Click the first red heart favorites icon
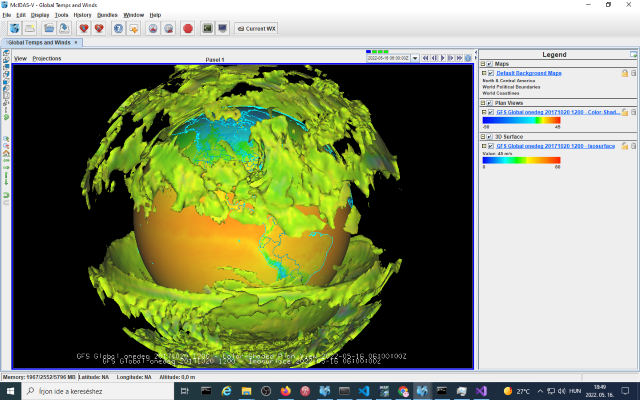 pos(84,29)
